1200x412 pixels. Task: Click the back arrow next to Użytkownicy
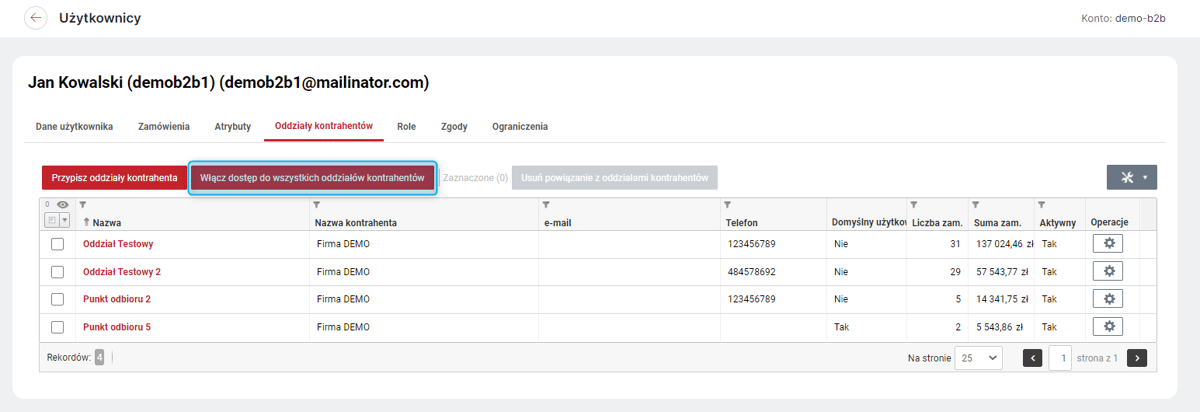pyautogui.click(x=36, y=18)
